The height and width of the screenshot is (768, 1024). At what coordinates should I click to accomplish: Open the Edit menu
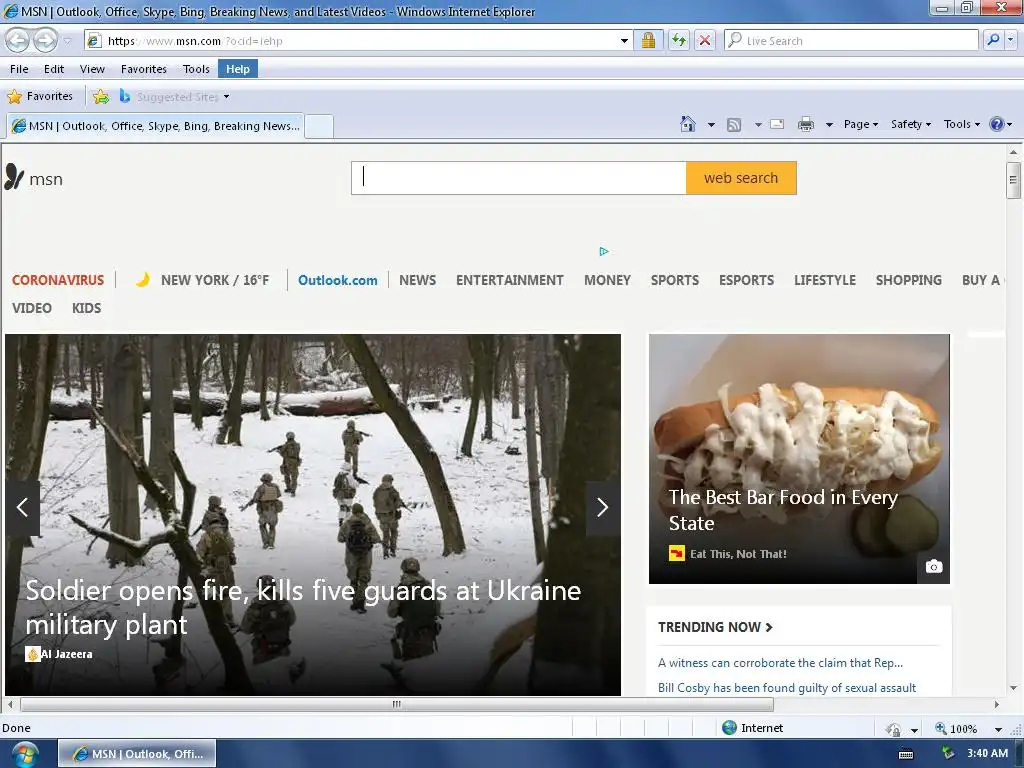pos(54,69)
